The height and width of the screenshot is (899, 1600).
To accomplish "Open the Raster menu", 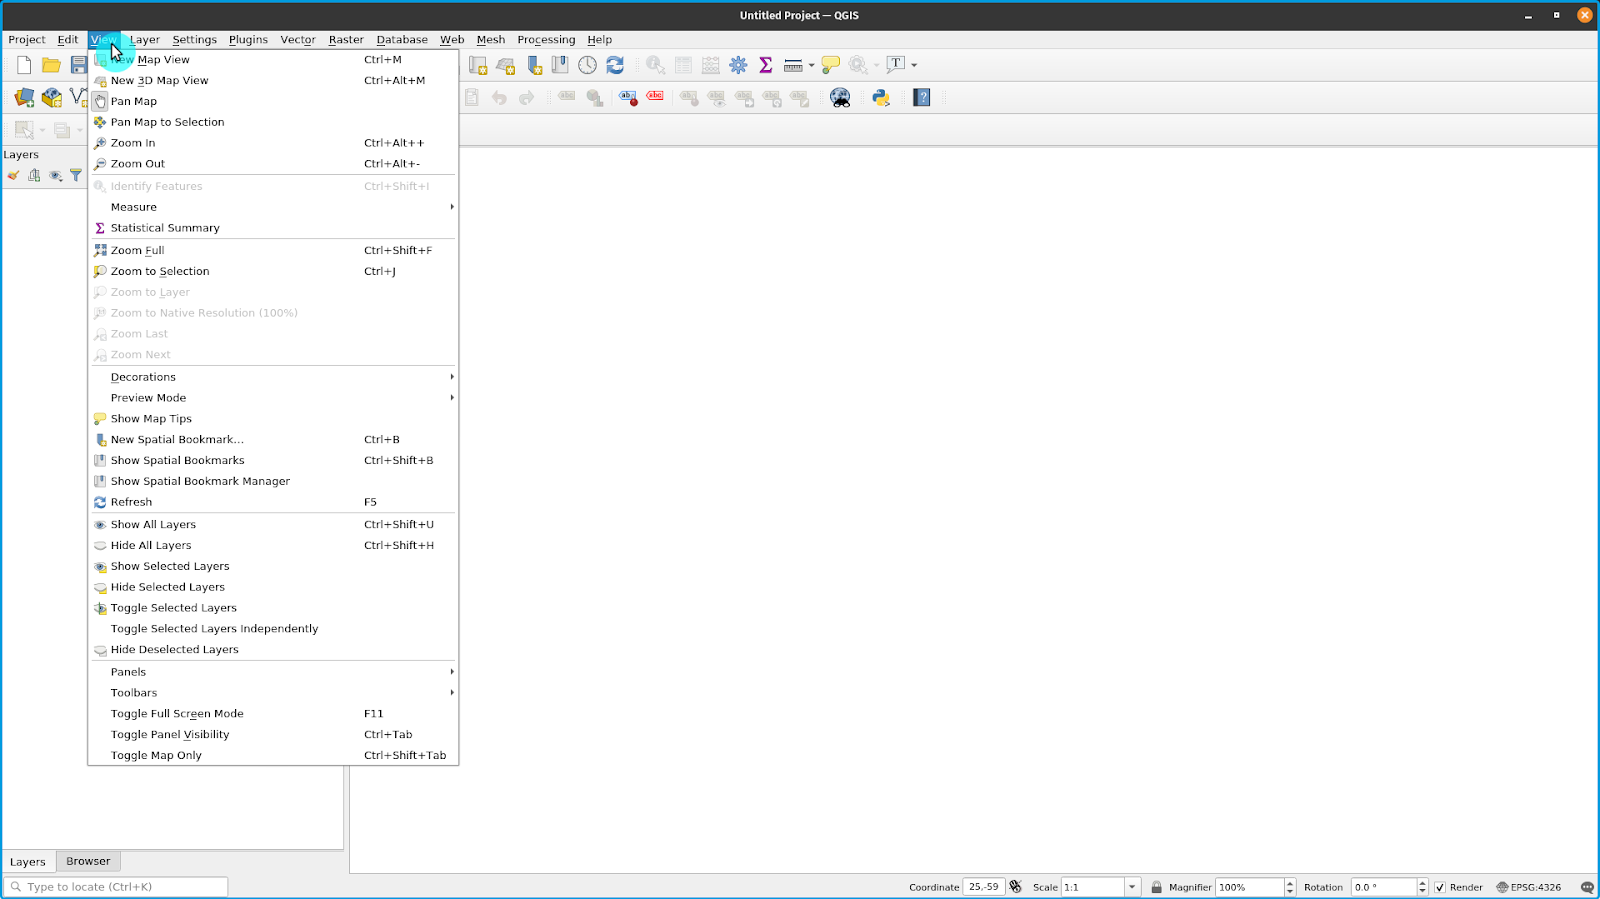I will 346,40.
